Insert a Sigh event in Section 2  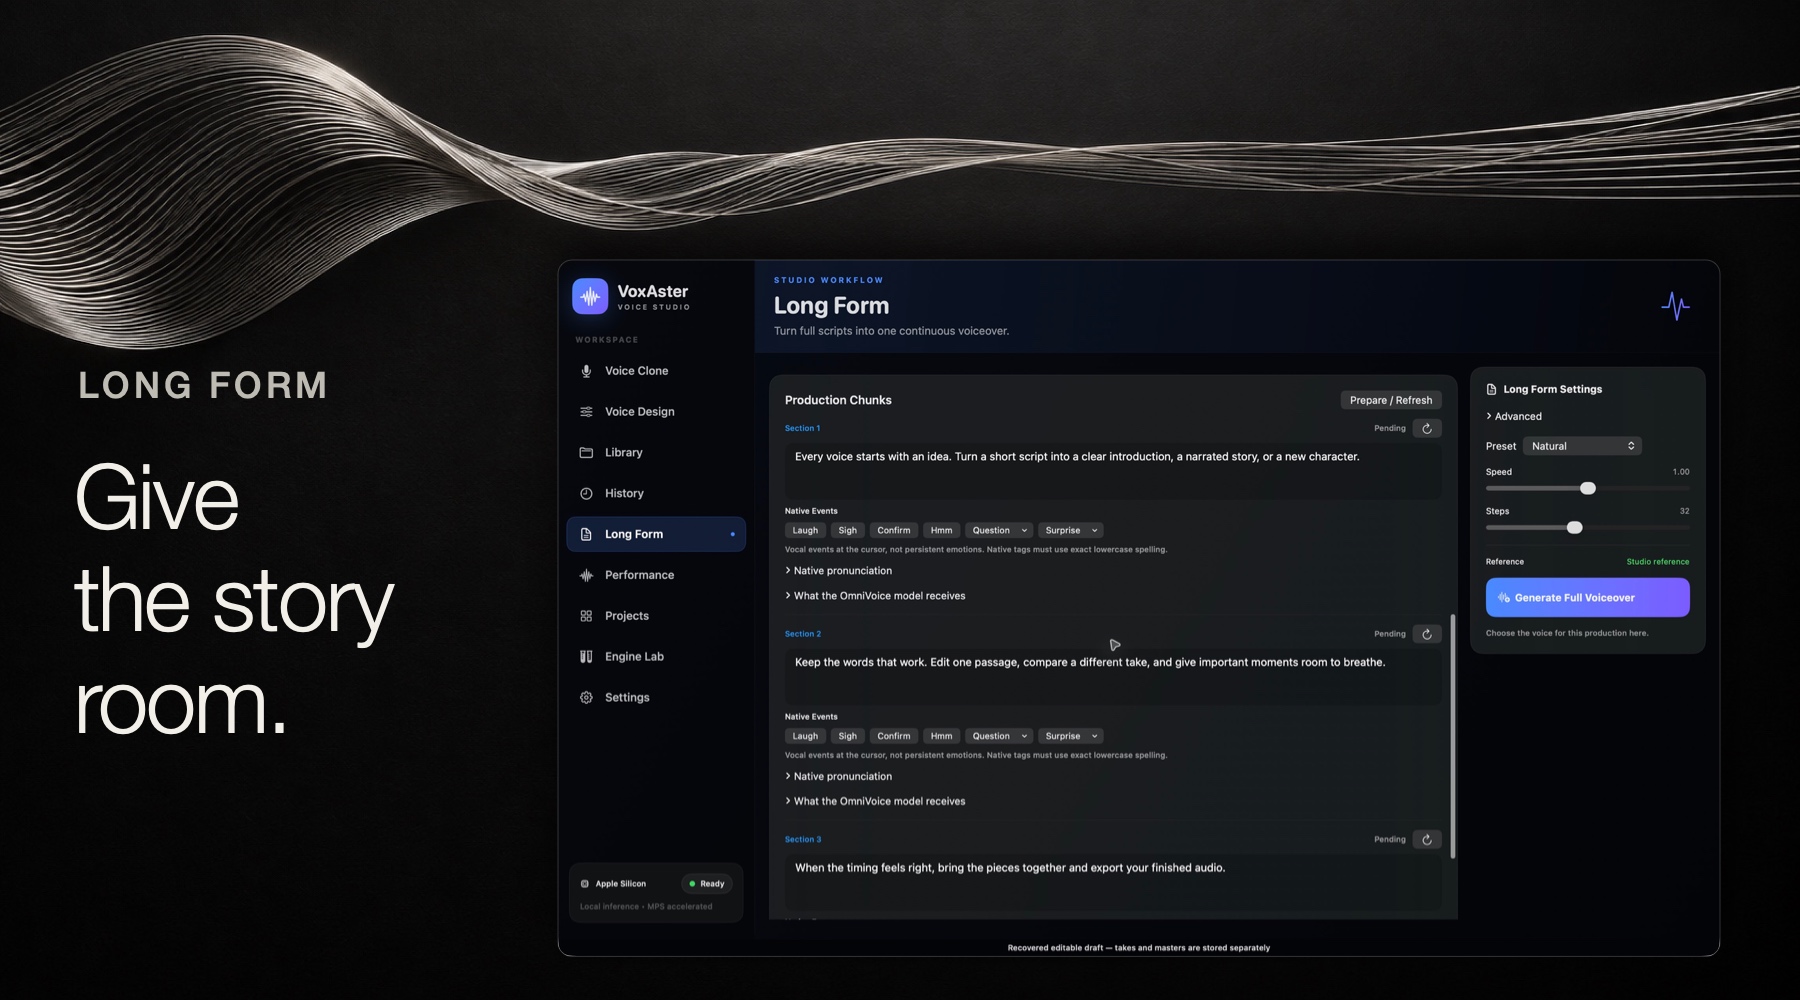tap(848, 737)
